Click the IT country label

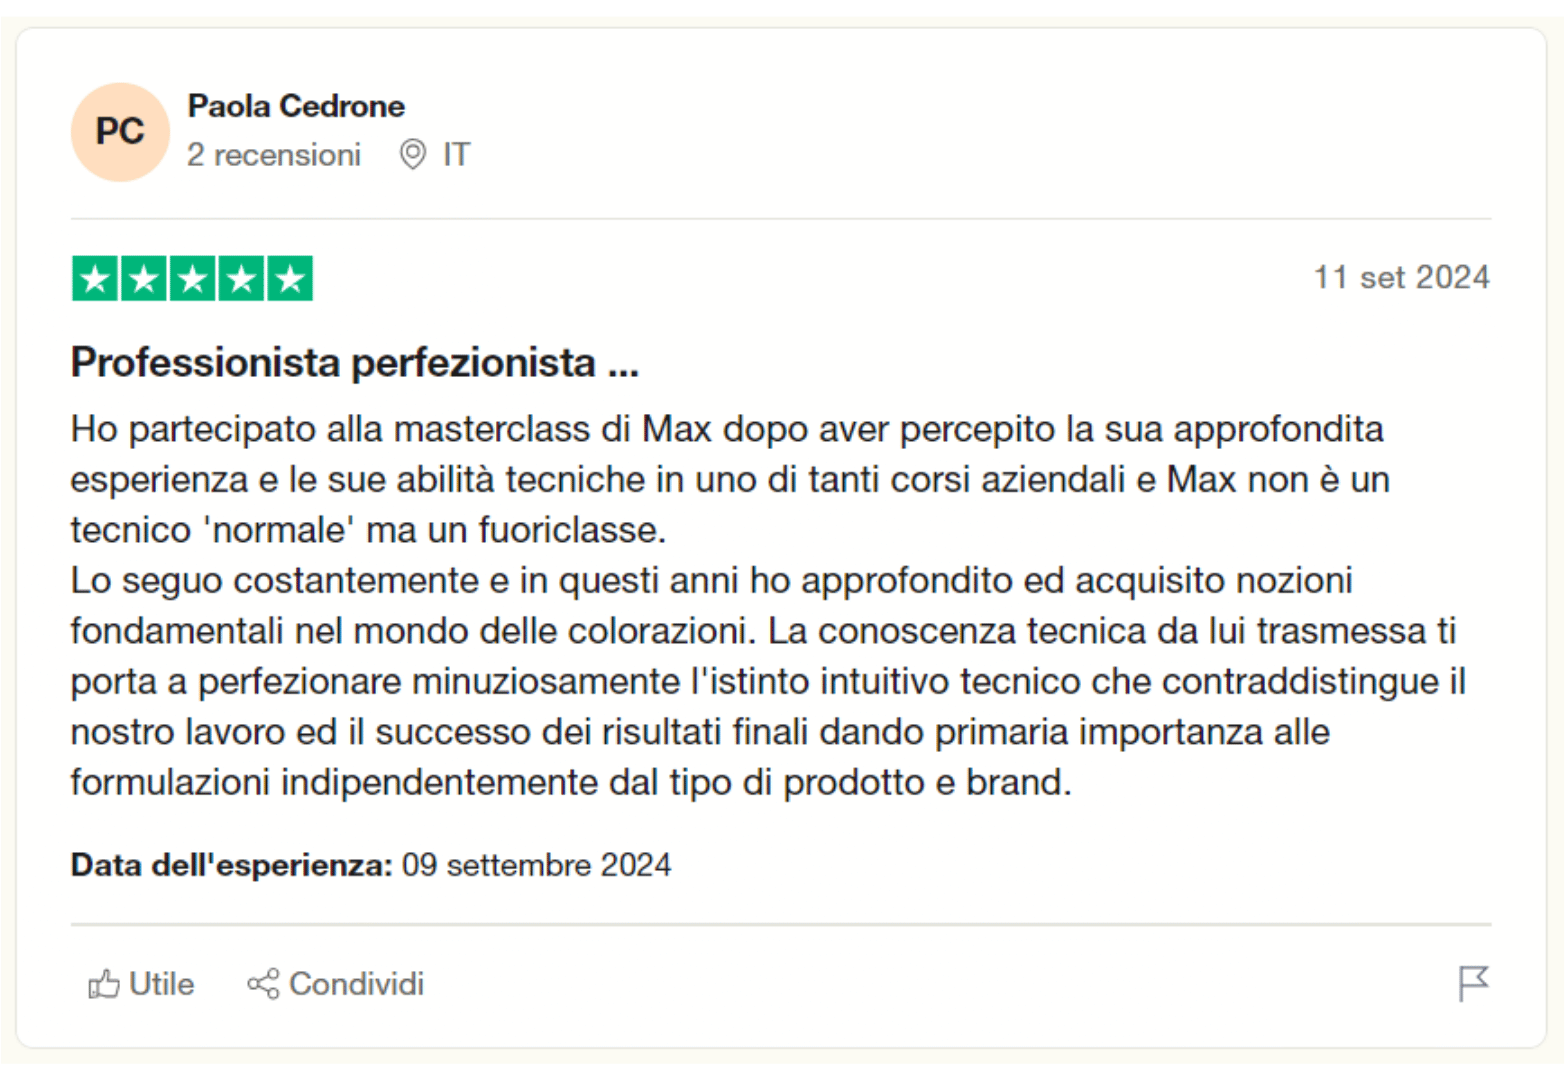pos(456,155)
